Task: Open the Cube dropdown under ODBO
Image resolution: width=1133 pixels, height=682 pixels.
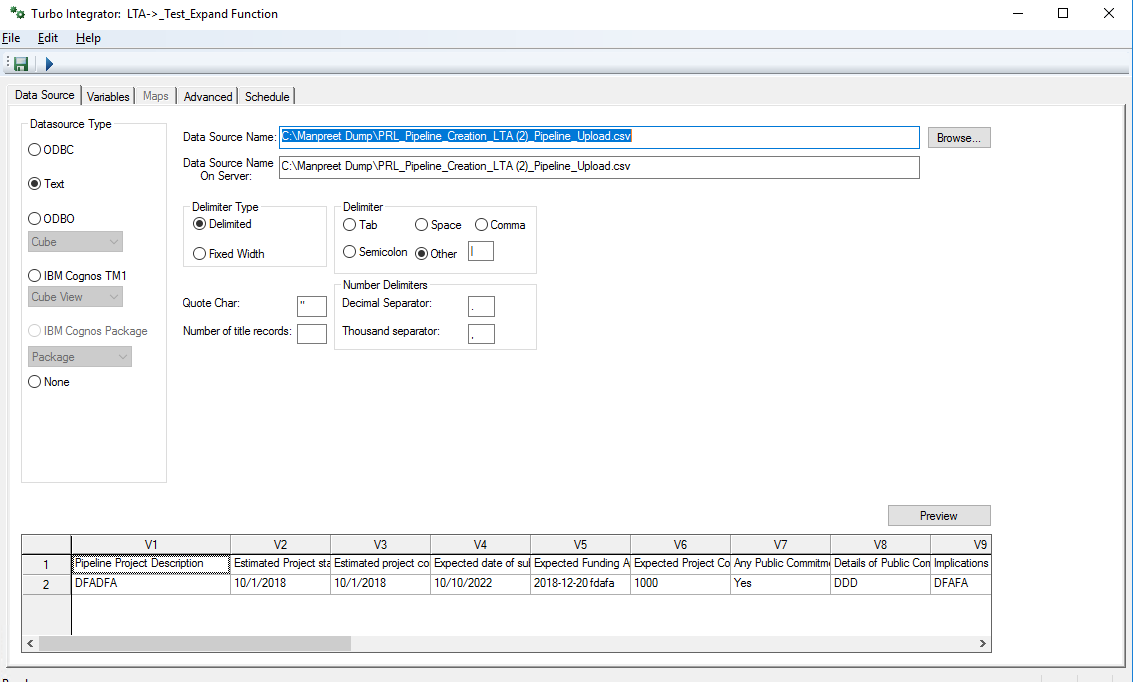Action: (75, 241)
